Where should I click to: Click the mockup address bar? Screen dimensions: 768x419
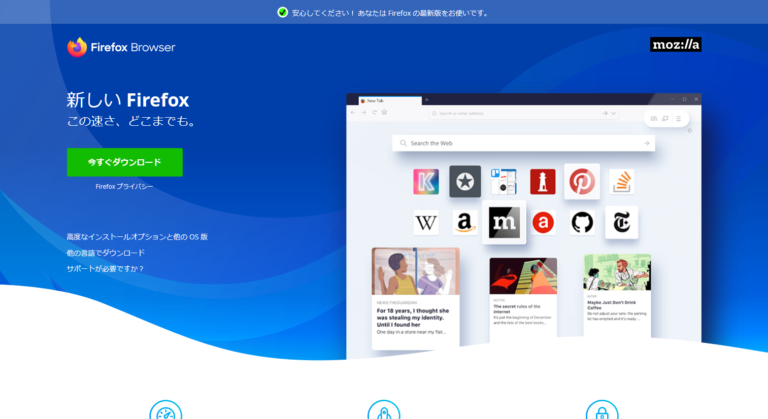tap(523, 113)
